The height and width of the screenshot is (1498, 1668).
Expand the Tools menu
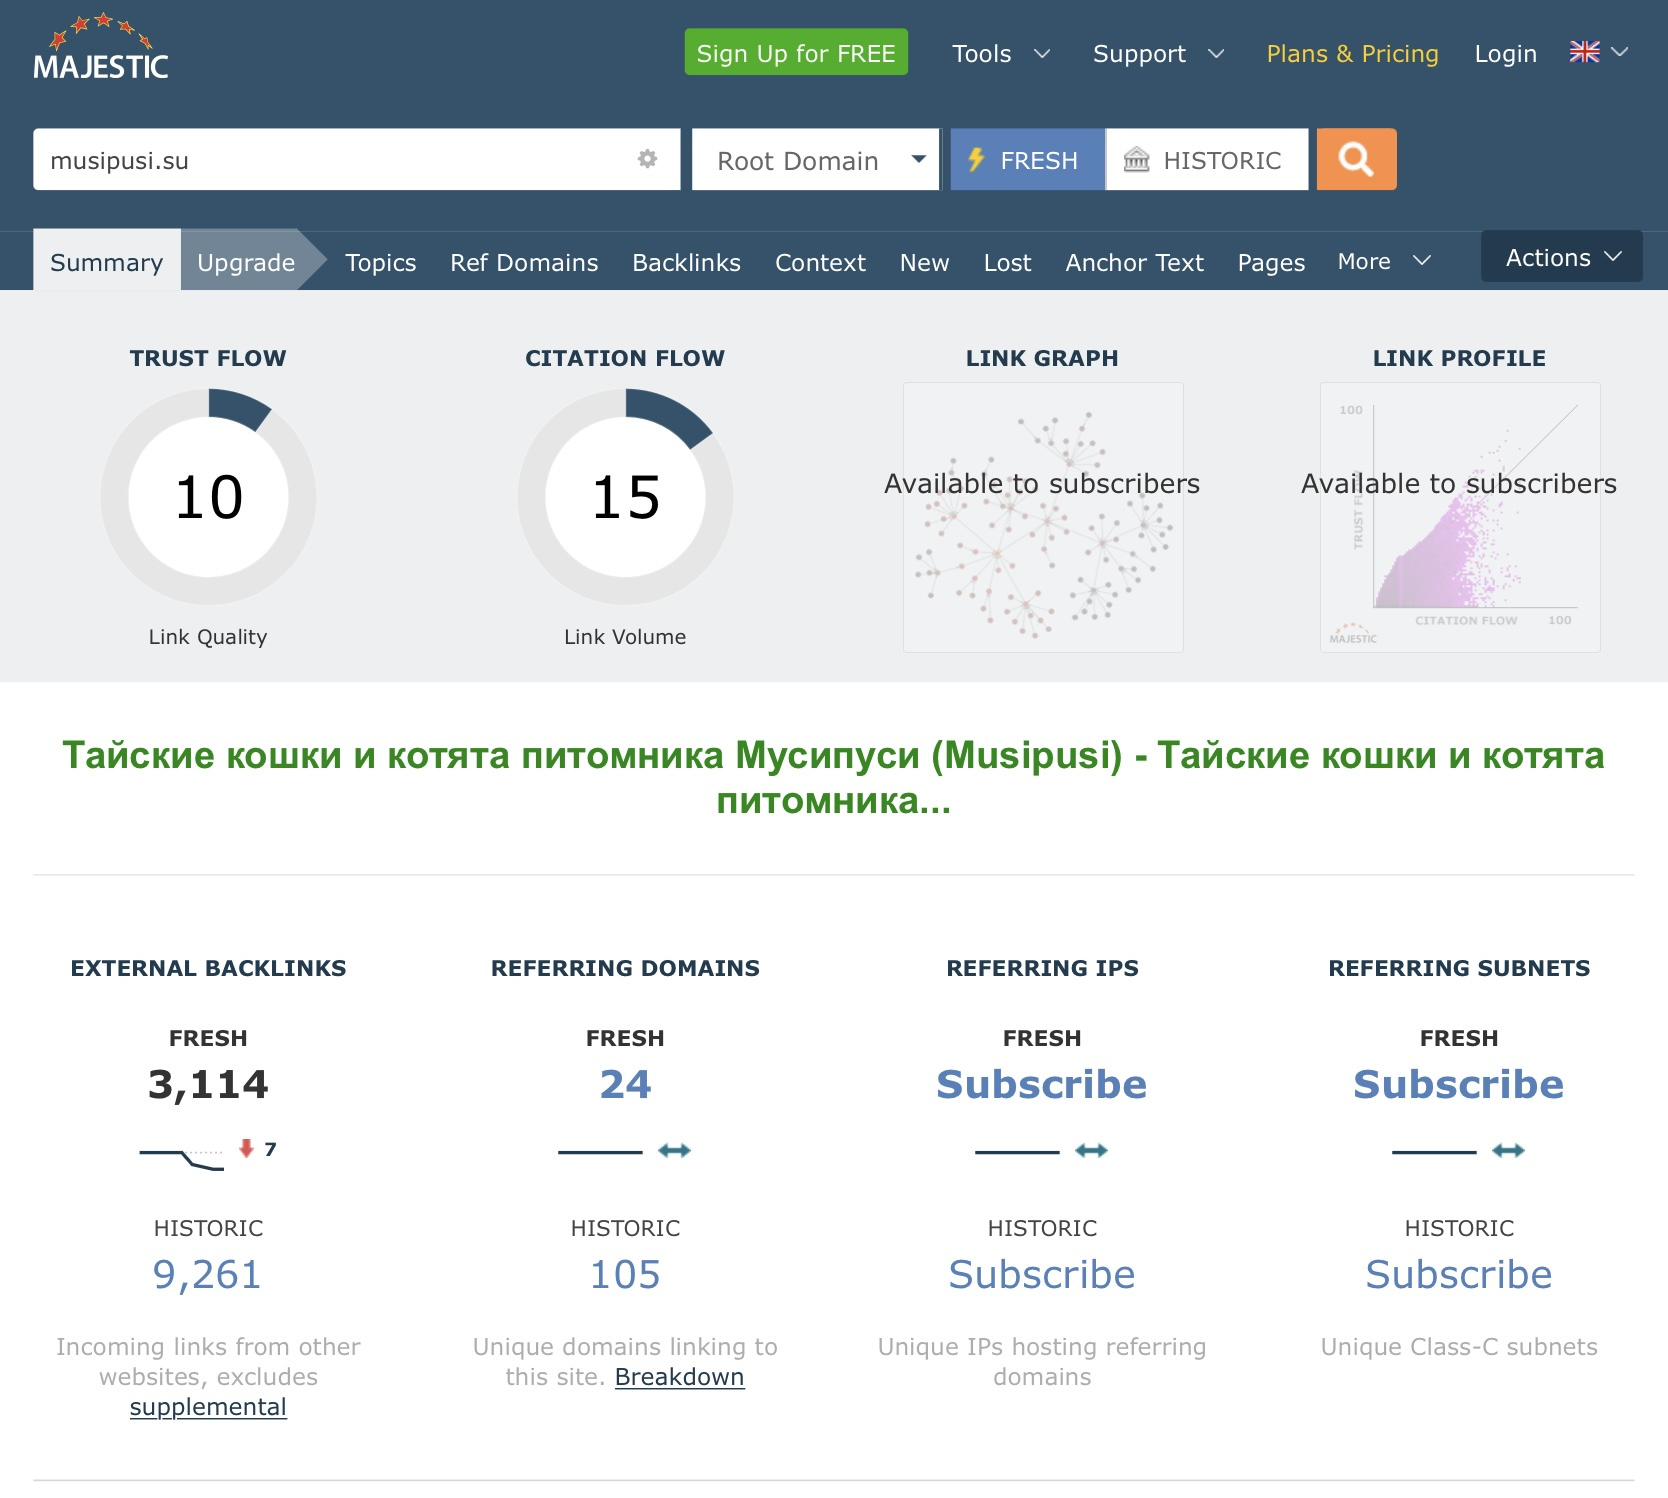point(1001,53)
